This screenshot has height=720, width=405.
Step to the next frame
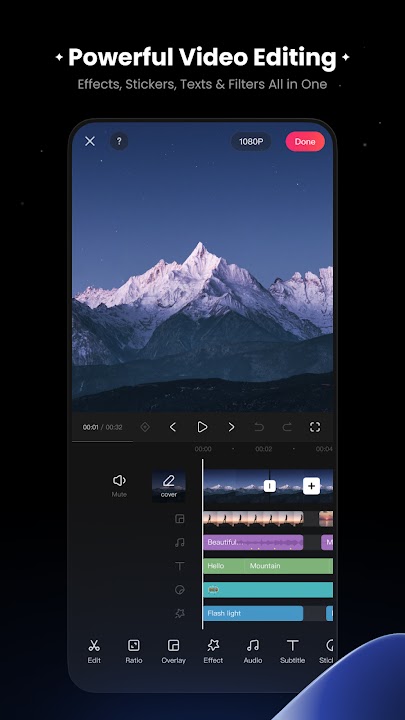click(x=231, y=427)
